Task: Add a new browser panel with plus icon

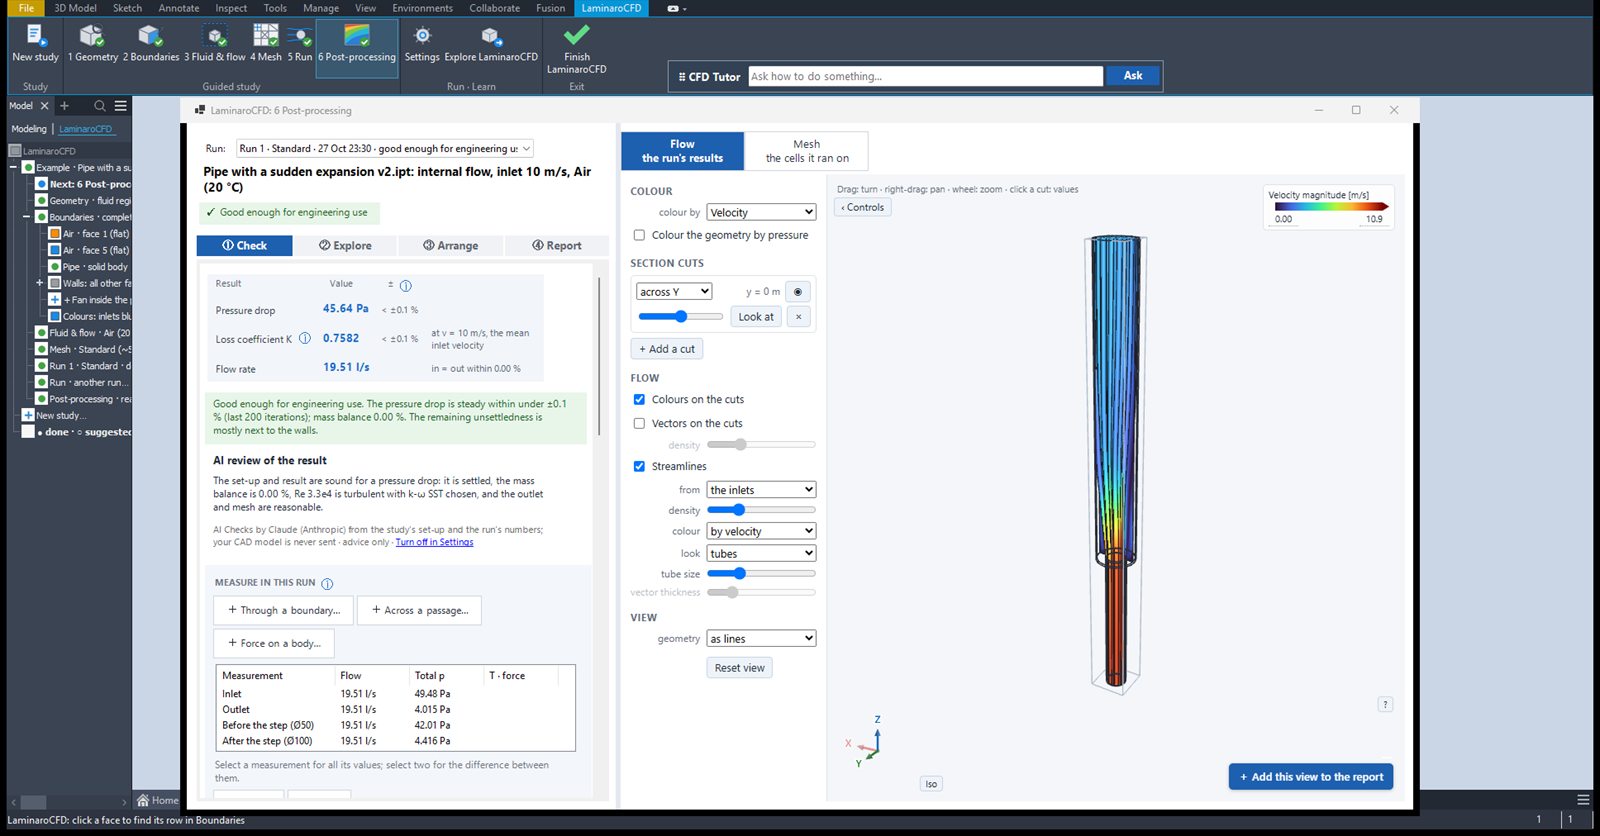Action: tap(65, 106)
